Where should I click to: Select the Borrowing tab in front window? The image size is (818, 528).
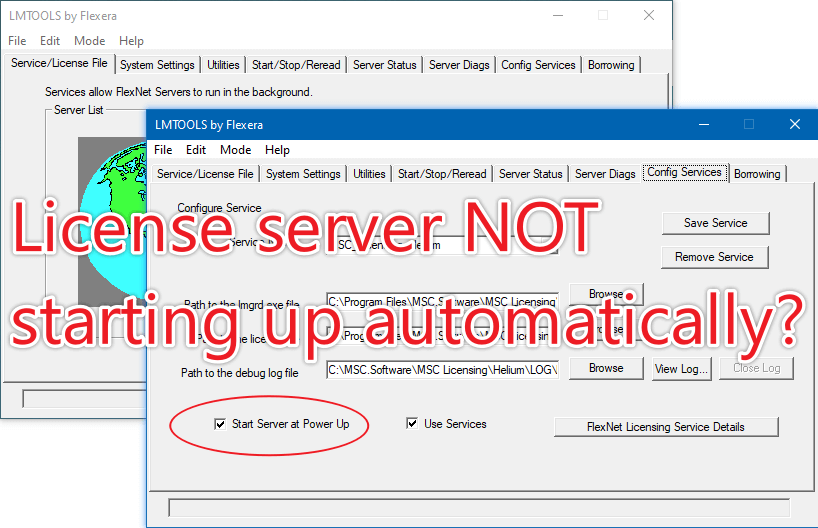click(x=757, y=174)
